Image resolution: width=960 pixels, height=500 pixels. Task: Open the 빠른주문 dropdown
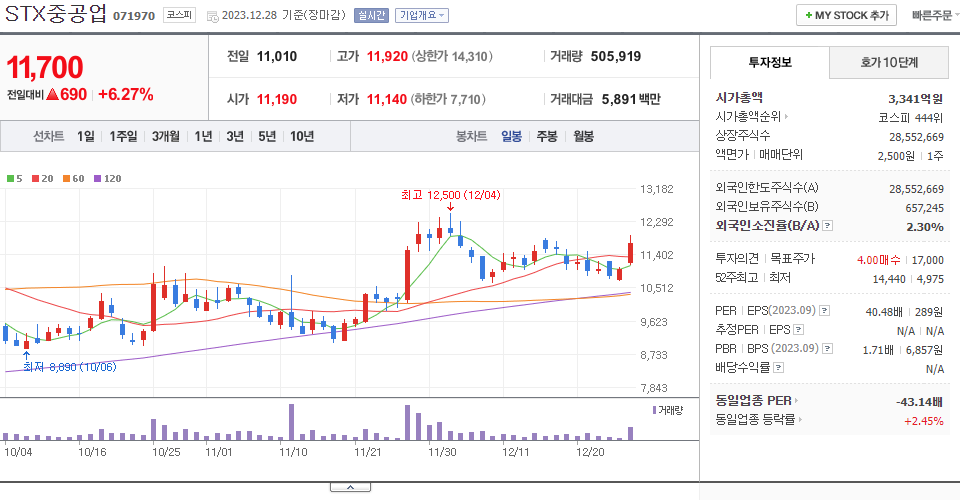click(x=935, y=15)
